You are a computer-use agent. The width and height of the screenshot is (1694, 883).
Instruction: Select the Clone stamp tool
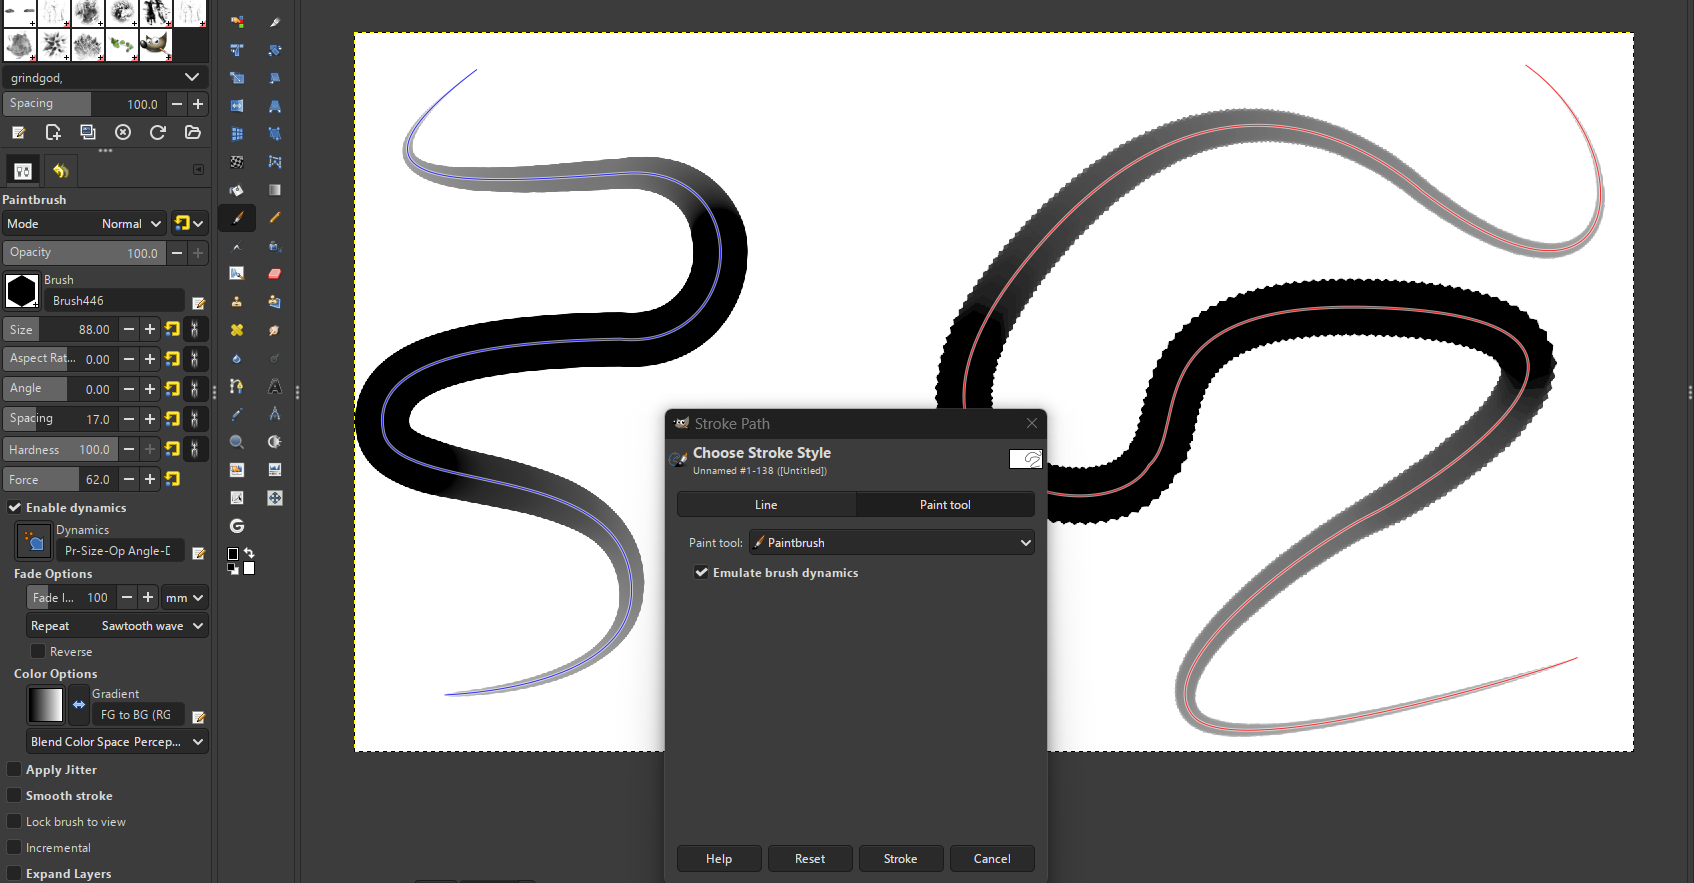point(237,301)
